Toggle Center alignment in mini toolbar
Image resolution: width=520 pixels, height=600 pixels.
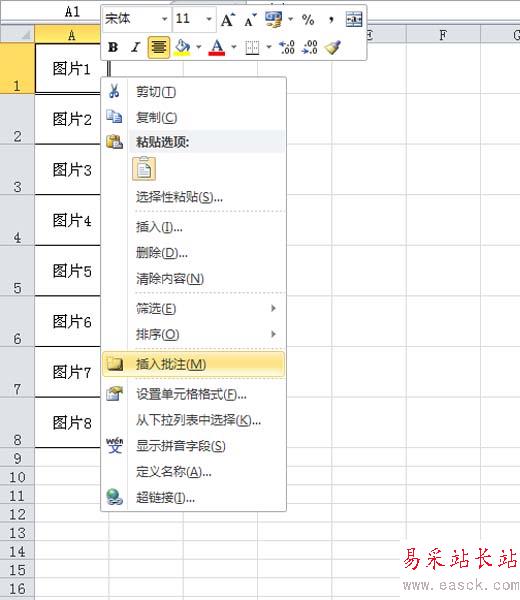click(x=158, y=47)
